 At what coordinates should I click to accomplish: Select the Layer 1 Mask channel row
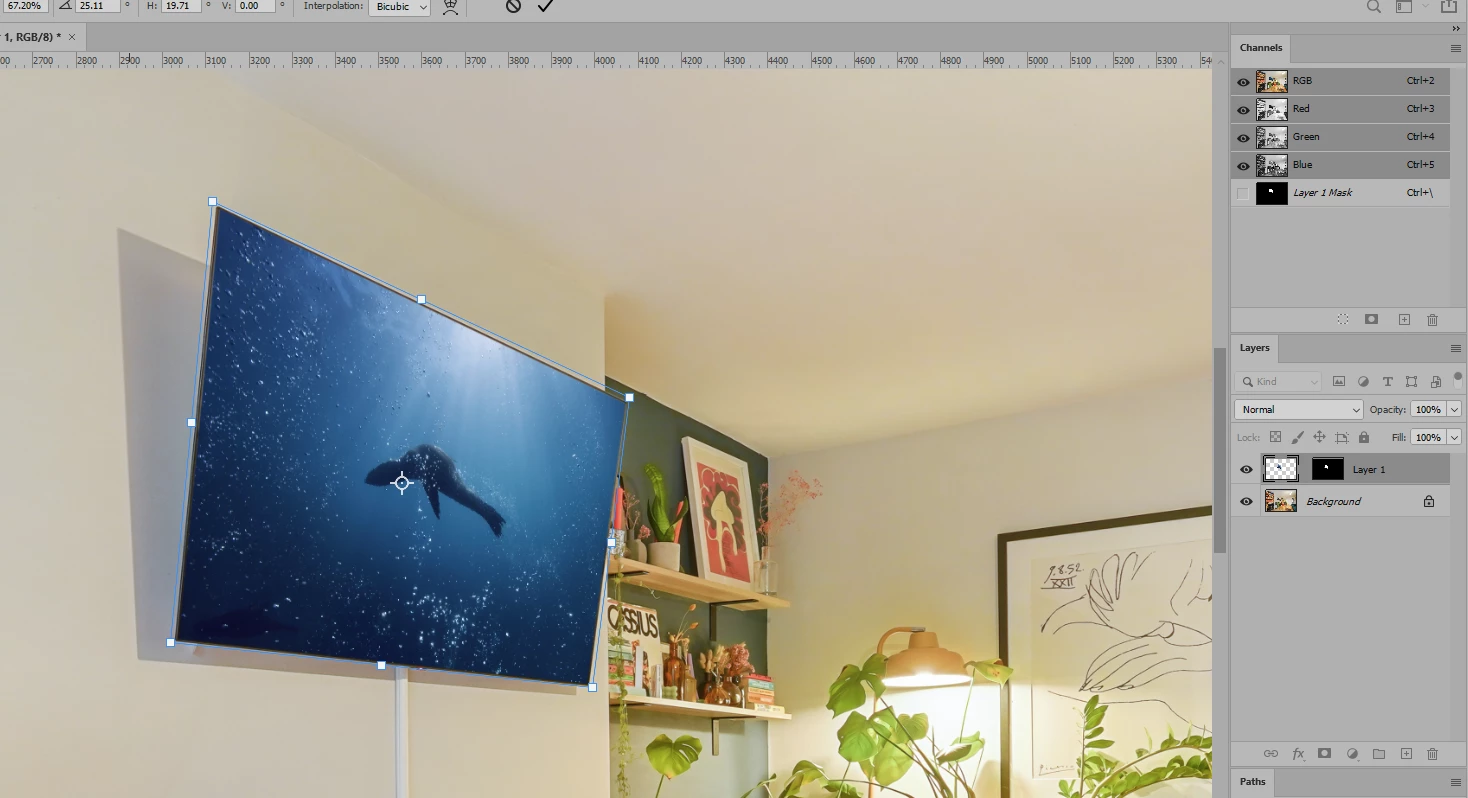click(1340, 193)
